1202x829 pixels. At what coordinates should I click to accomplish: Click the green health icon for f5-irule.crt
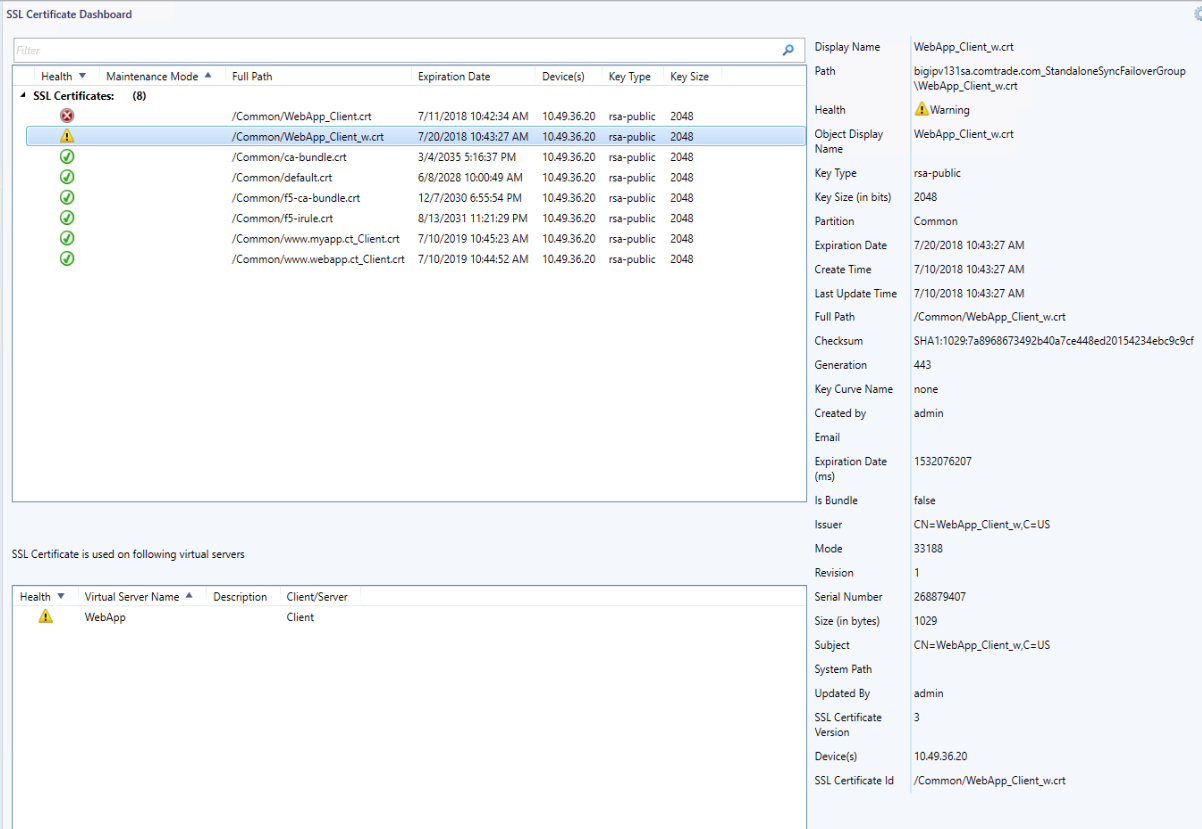pos(66,218)
